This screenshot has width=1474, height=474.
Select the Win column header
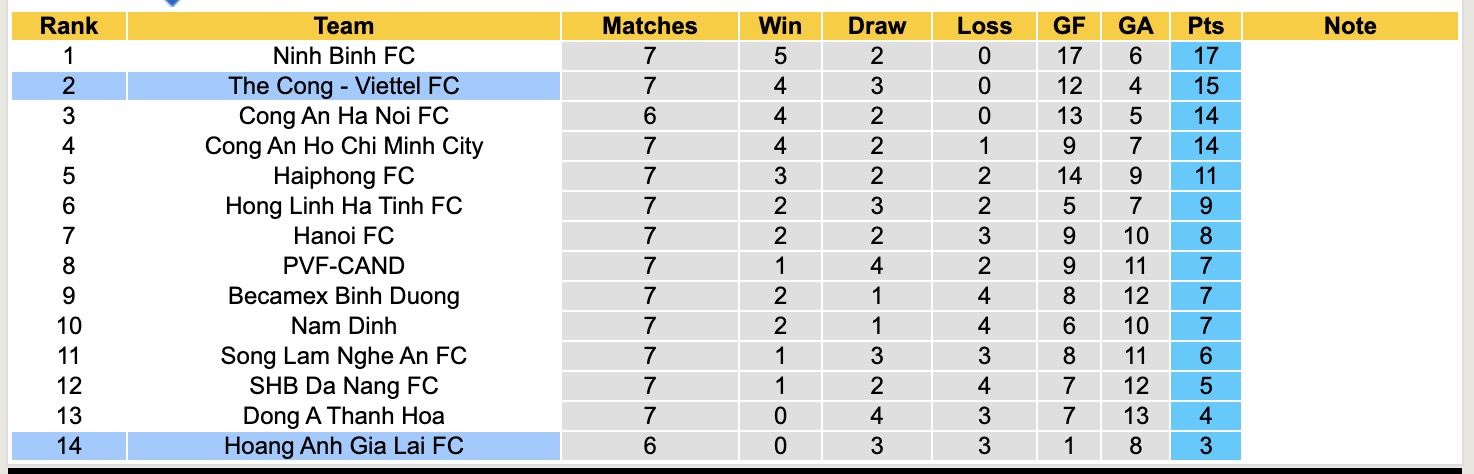click(780, 26)
